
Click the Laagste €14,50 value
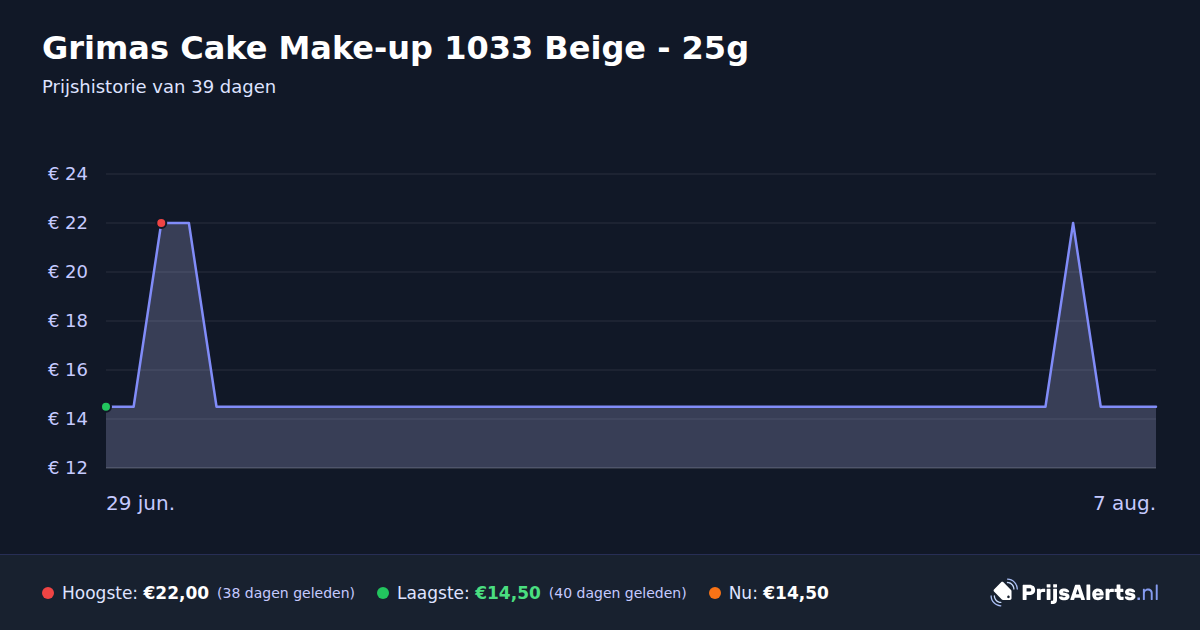[x=508, y=593]
